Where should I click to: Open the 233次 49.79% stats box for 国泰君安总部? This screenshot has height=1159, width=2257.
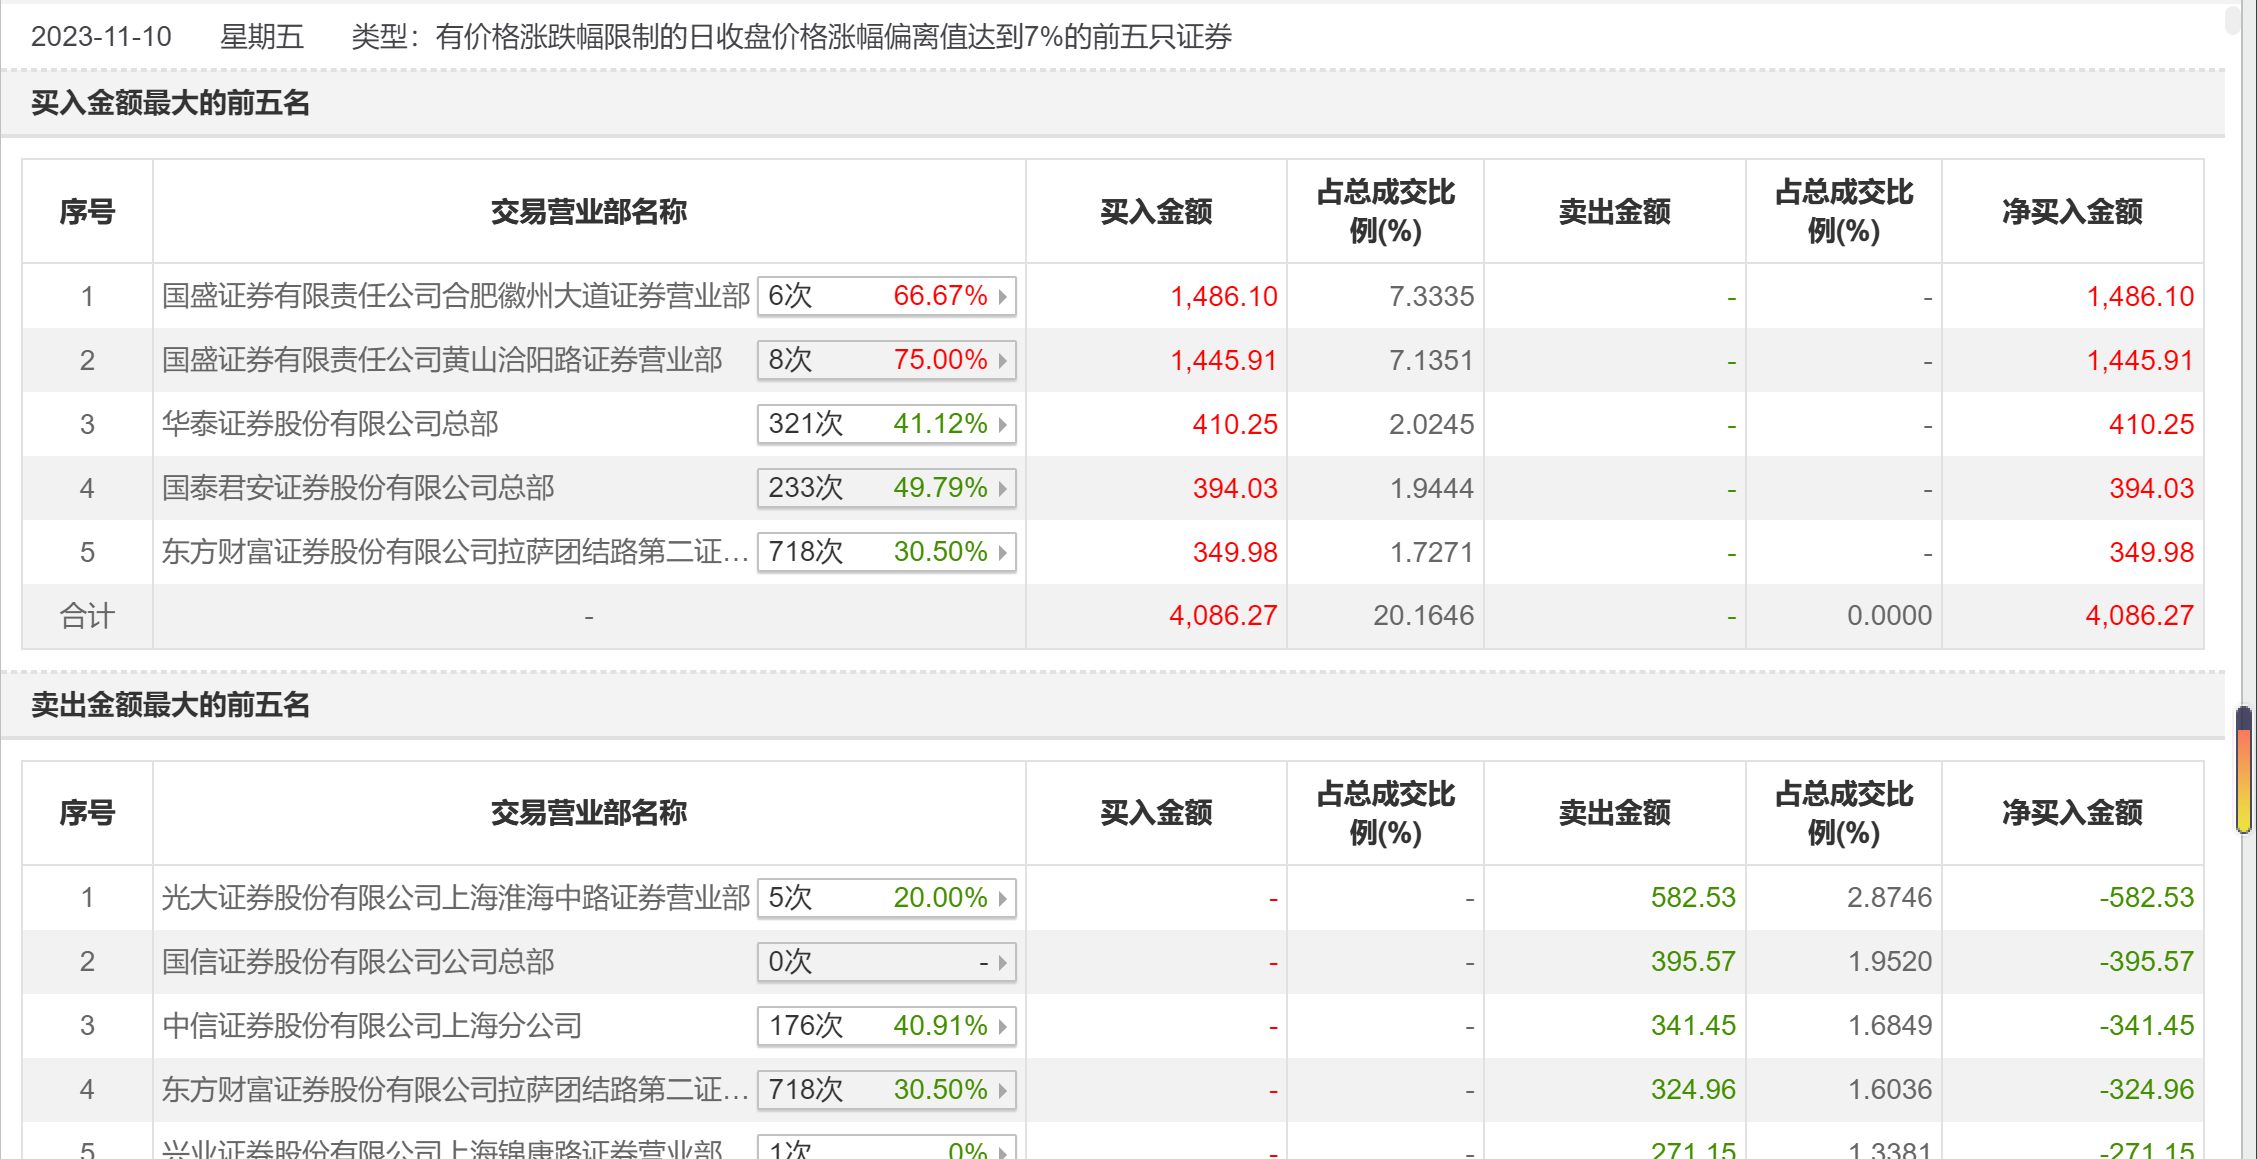point(886,489)
